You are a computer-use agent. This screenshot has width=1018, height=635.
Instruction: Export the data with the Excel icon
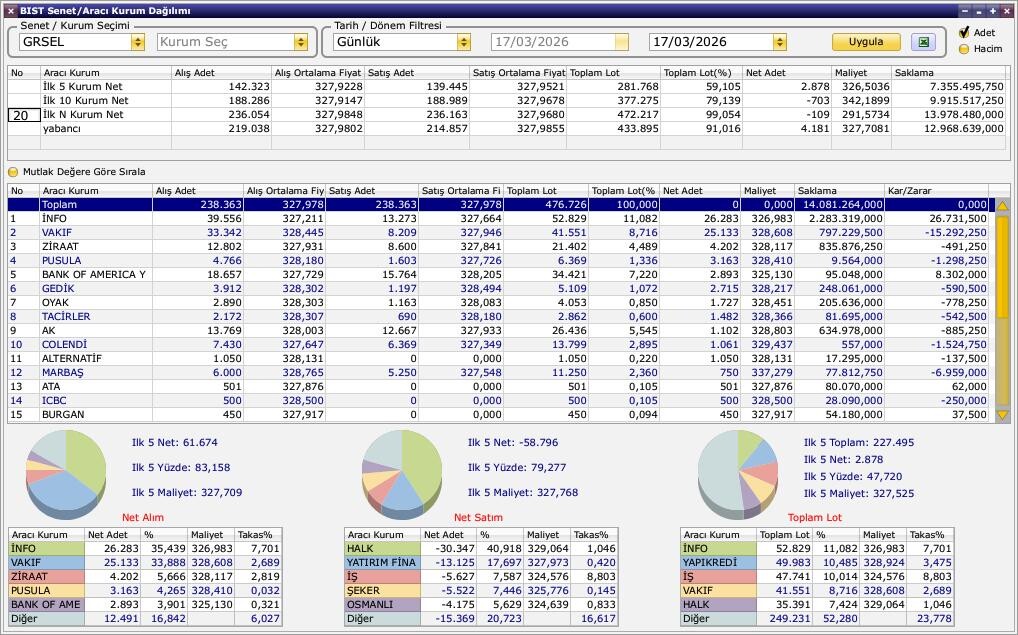[924, 42]
